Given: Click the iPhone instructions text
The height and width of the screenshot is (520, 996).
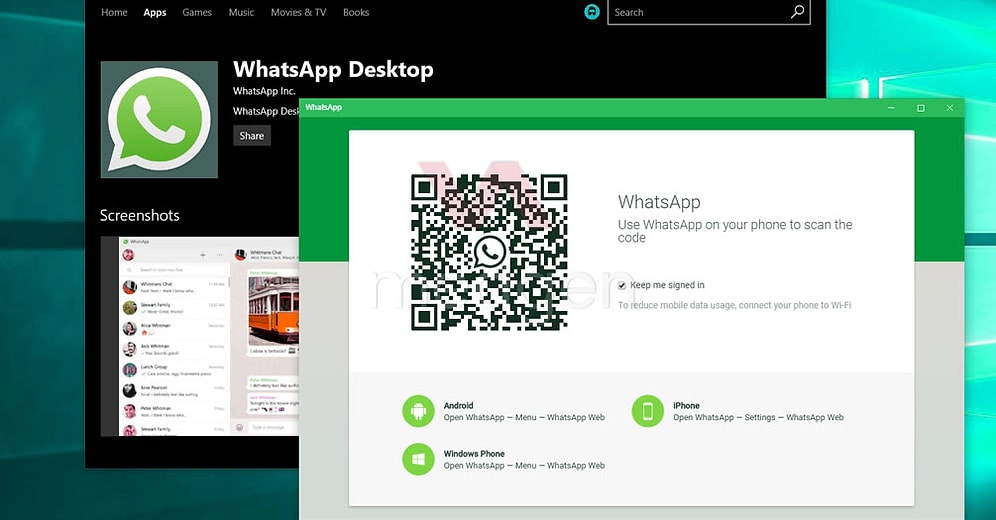Looking at the screenshot, I should pos(758,417).
